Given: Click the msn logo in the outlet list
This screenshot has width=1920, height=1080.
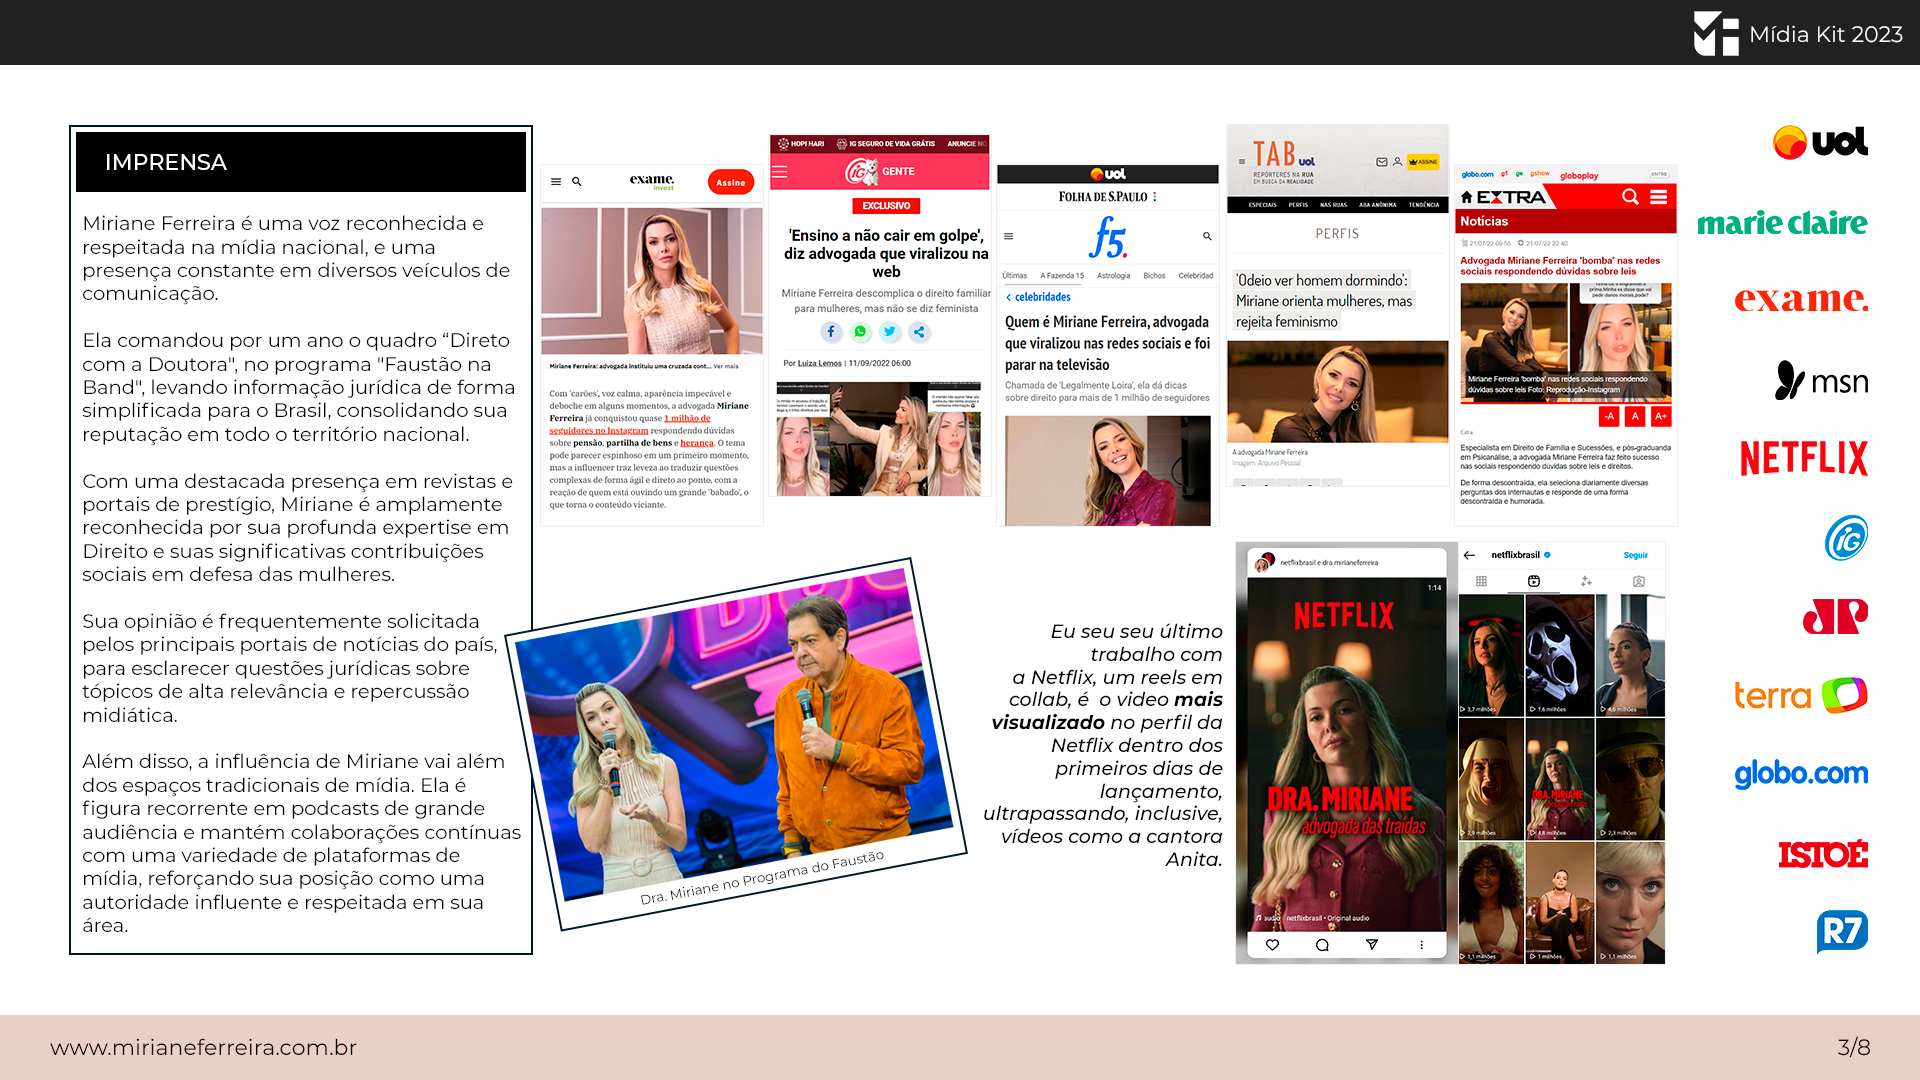Looking at the screenshot, I should click(x=1821, y=380).
